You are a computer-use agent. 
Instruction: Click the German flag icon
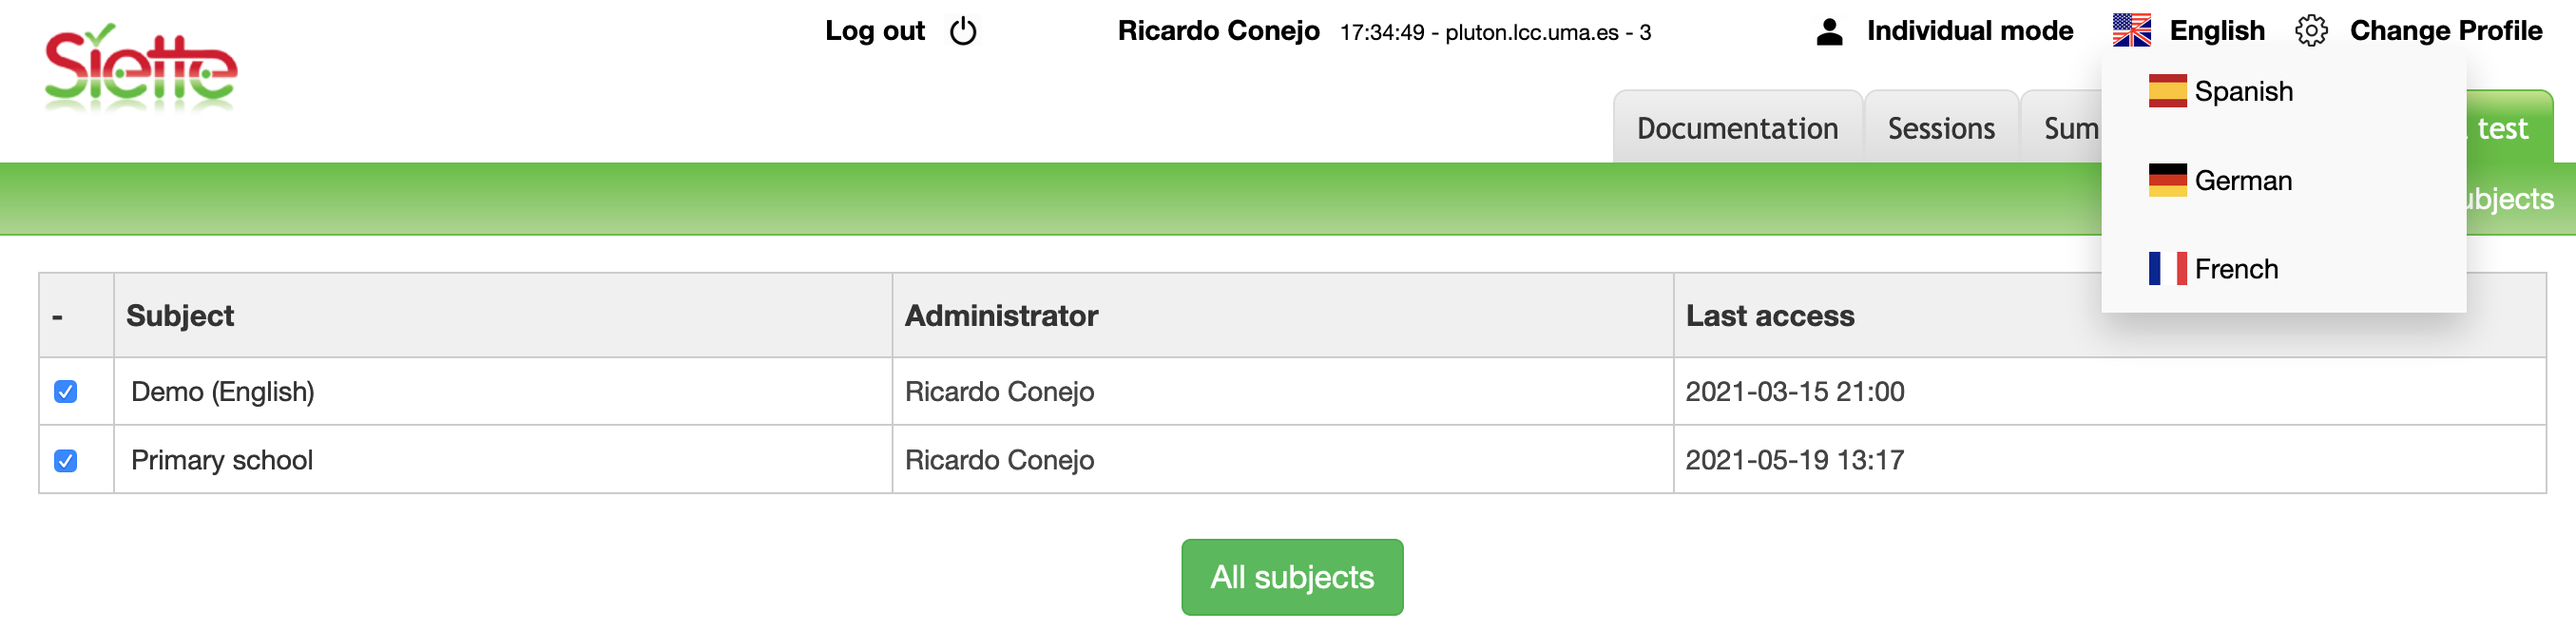(x=2167, y=180)
